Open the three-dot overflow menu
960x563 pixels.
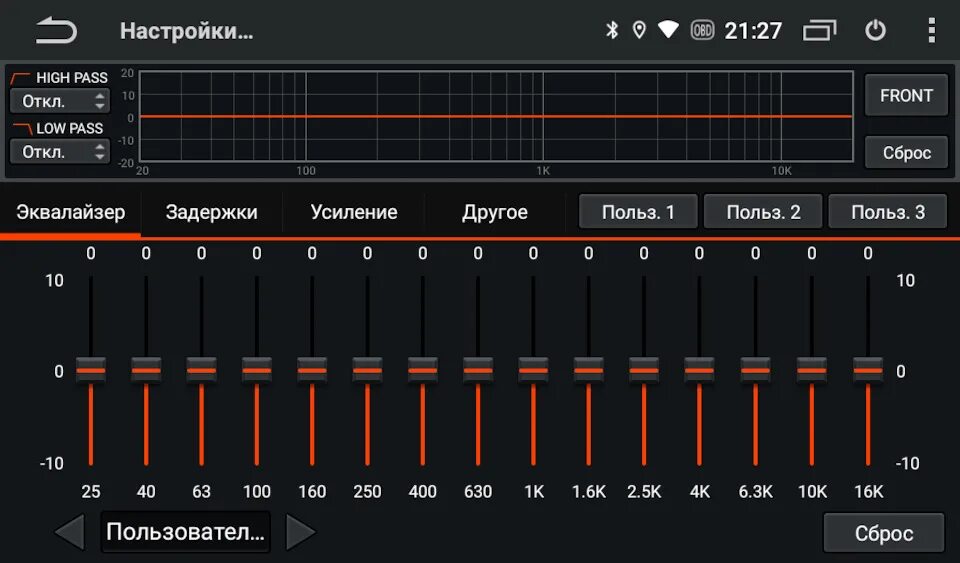coord(931,30)
